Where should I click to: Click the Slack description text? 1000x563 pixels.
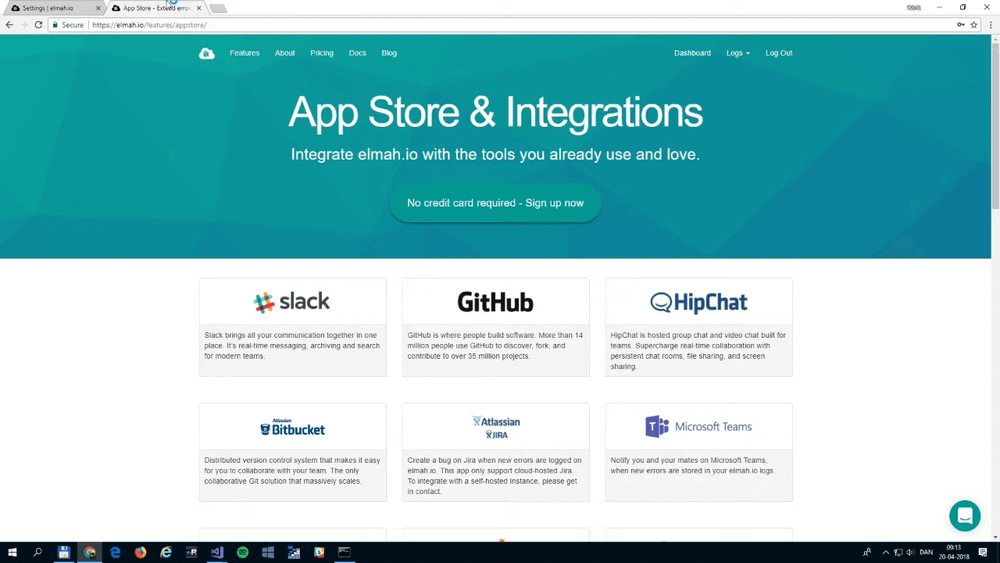pos(292,346)
